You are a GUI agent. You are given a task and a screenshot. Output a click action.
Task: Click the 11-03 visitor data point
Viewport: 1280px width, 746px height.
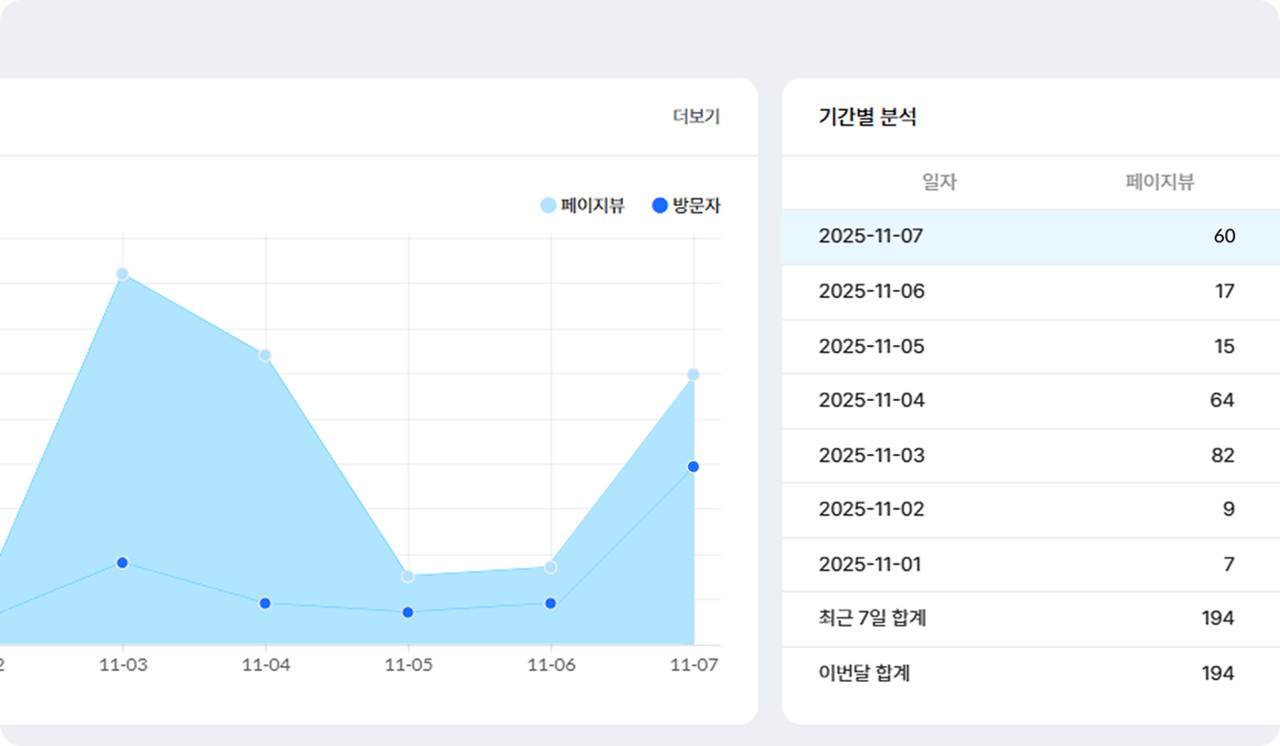[x=122, y=563]
